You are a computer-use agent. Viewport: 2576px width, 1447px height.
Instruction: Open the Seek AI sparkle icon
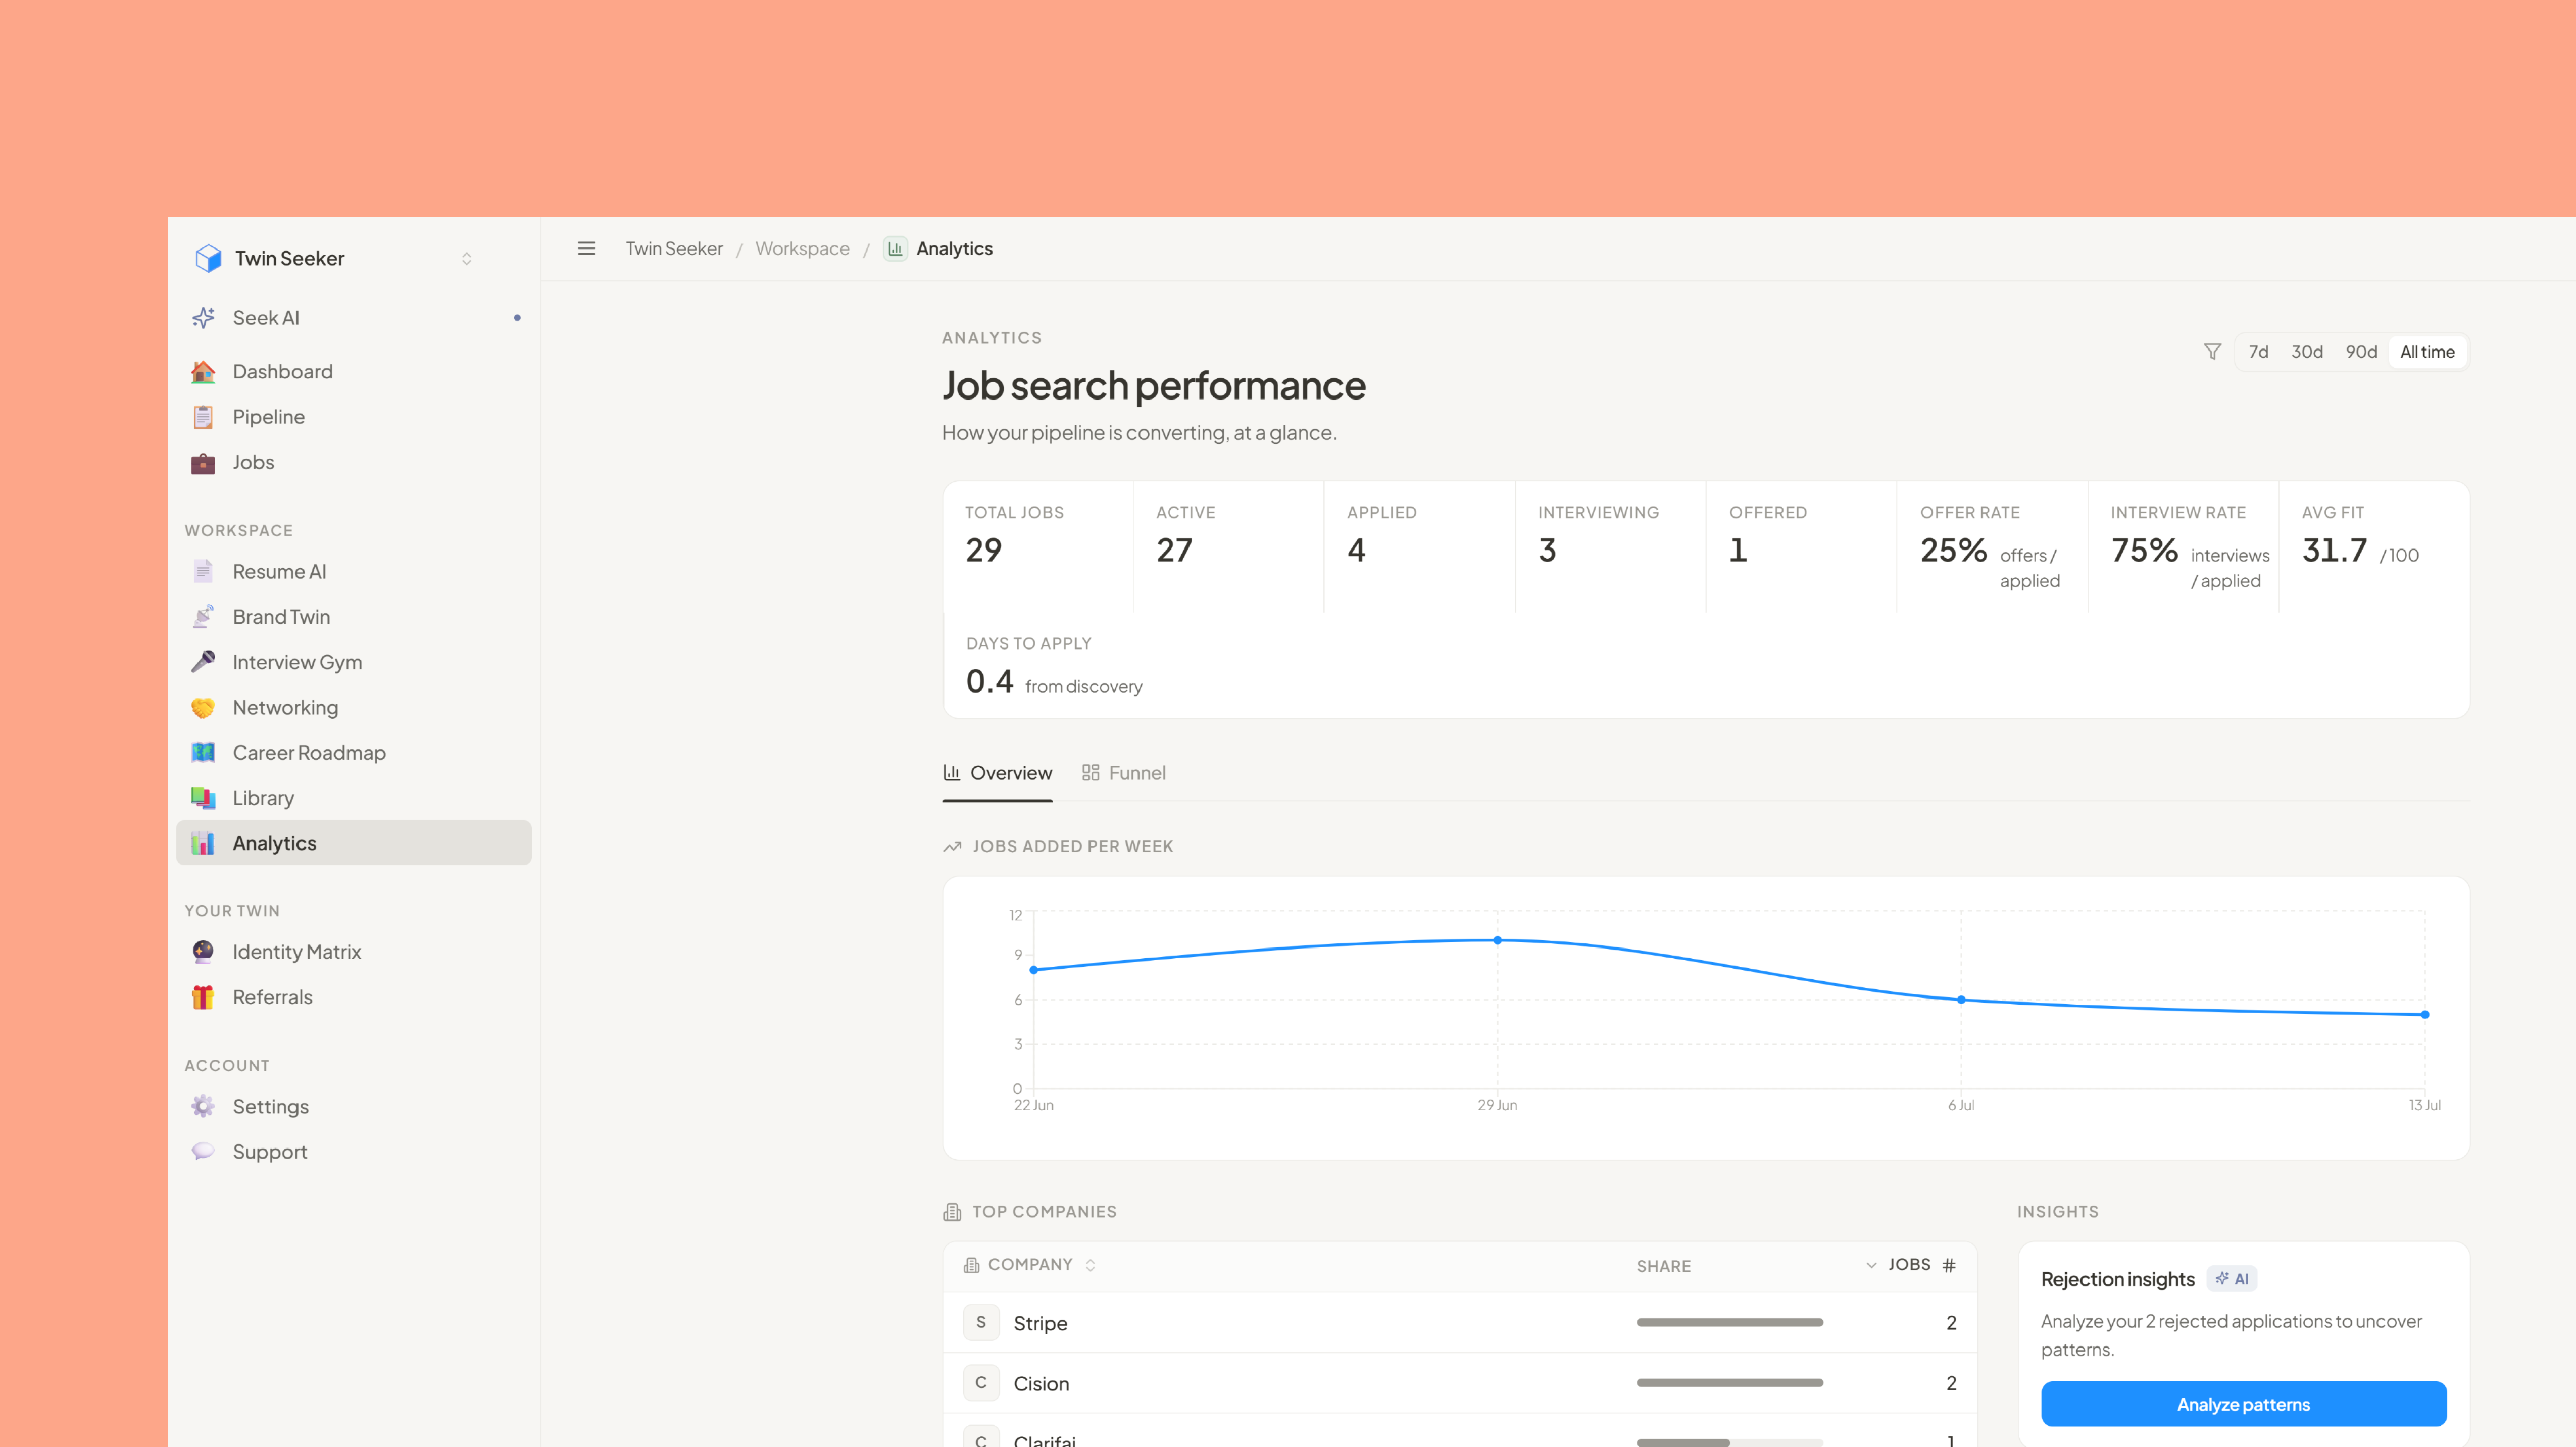click(x=203, y=318)
